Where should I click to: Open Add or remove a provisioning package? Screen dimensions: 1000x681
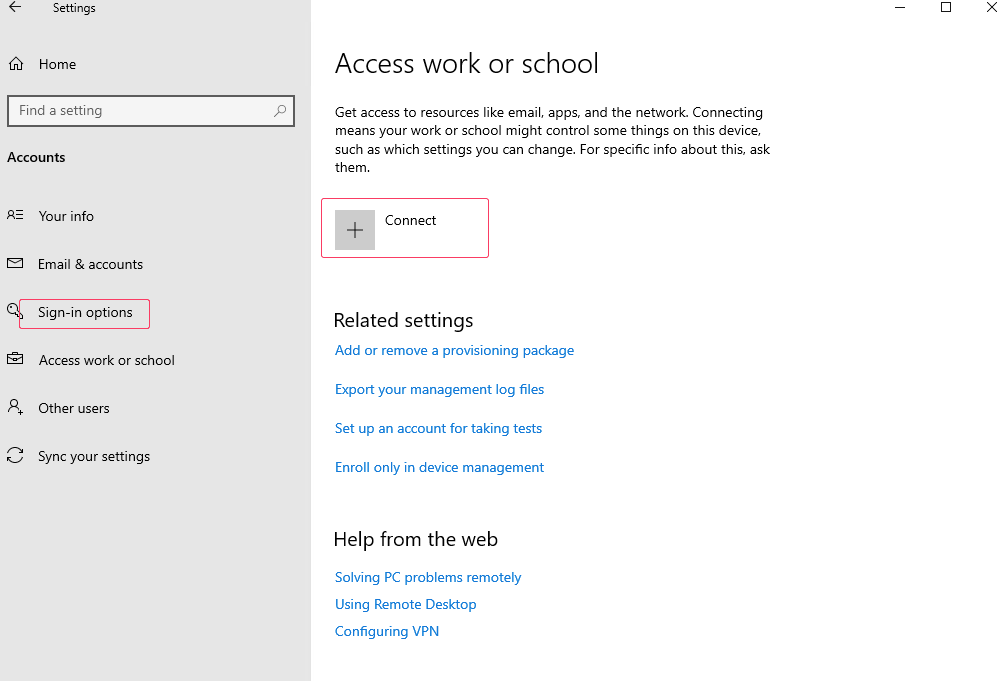coord(454,350)
